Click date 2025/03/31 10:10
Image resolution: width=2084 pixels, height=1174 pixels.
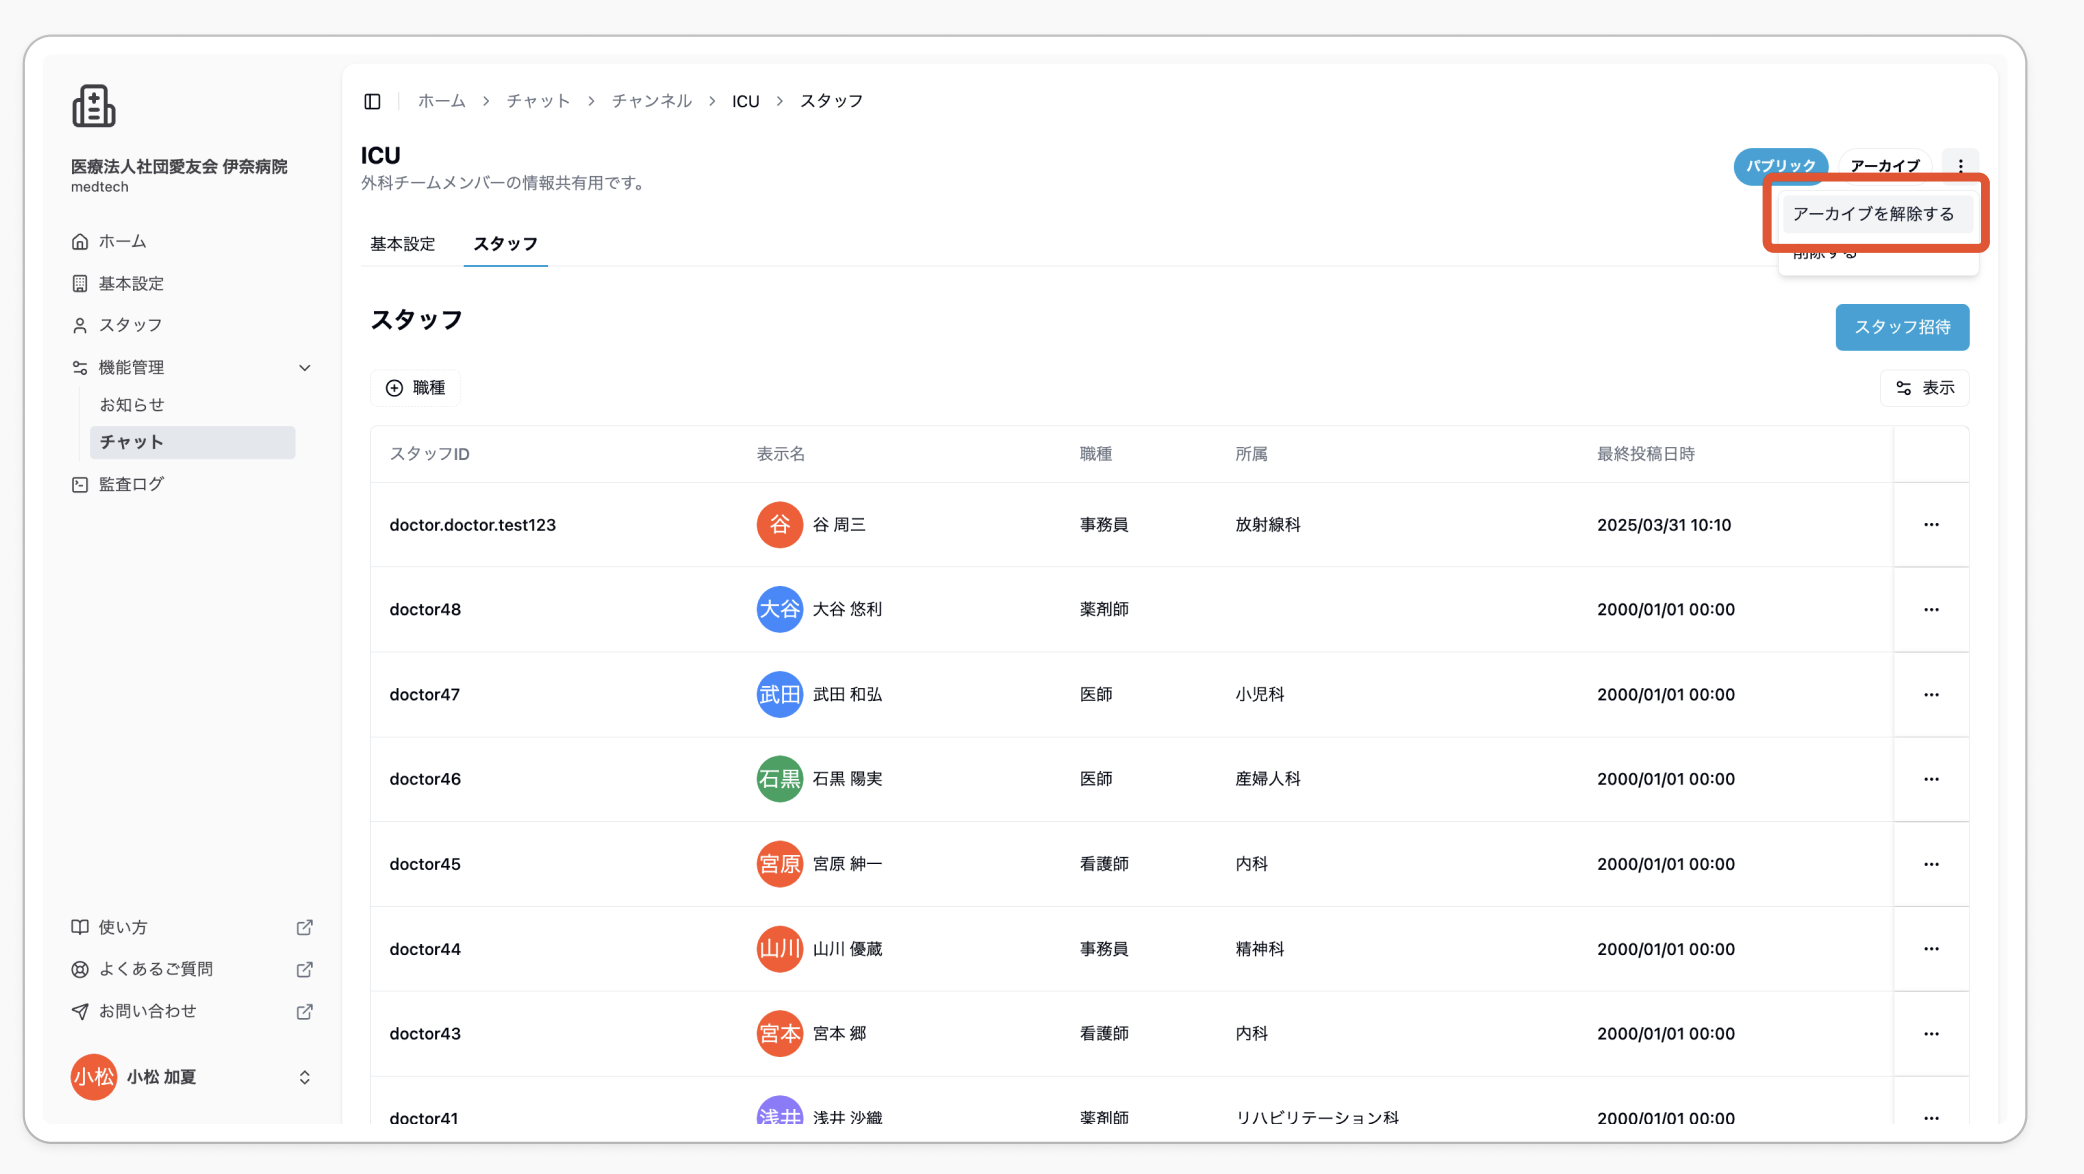pyautogui.click(x=1664, y=525)
